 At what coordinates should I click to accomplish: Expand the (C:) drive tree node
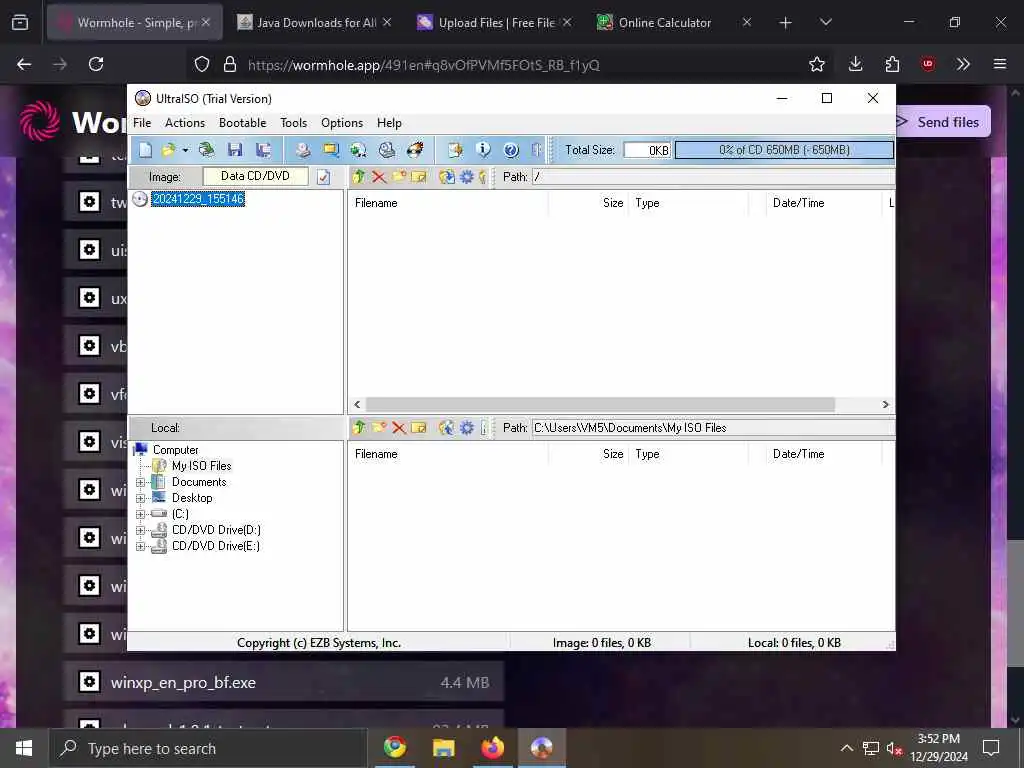point(140,515)
